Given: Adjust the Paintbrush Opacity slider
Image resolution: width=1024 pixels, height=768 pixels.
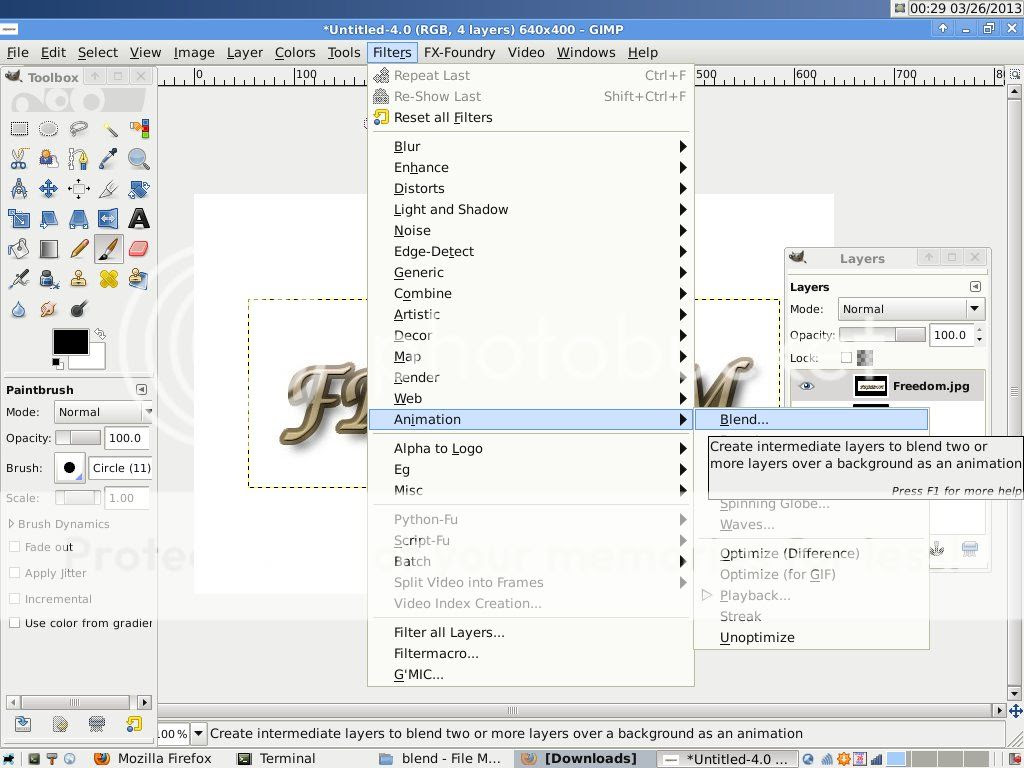Looking at the screenshot, I should click(78, 438).
